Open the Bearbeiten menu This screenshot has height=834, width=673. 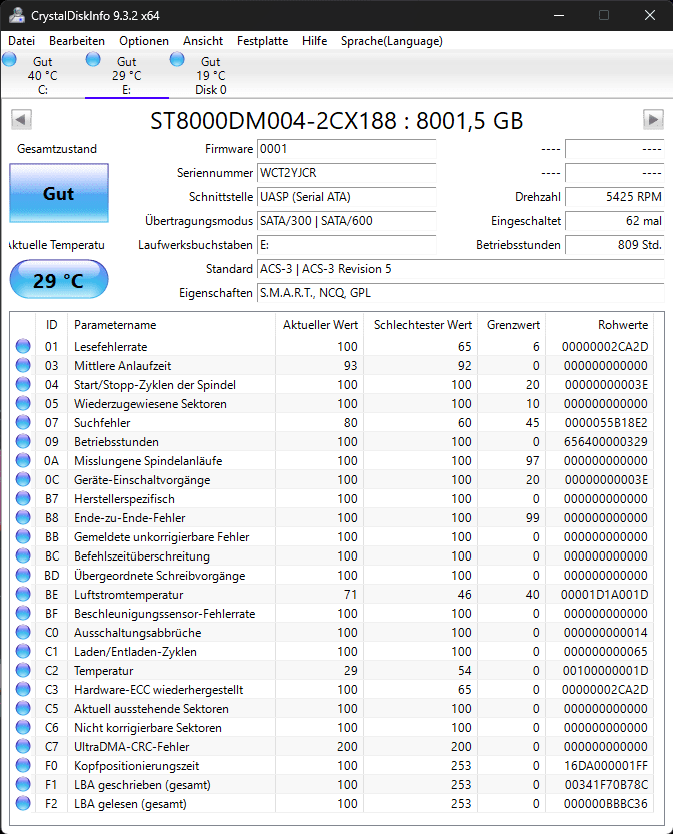[77, 41]
